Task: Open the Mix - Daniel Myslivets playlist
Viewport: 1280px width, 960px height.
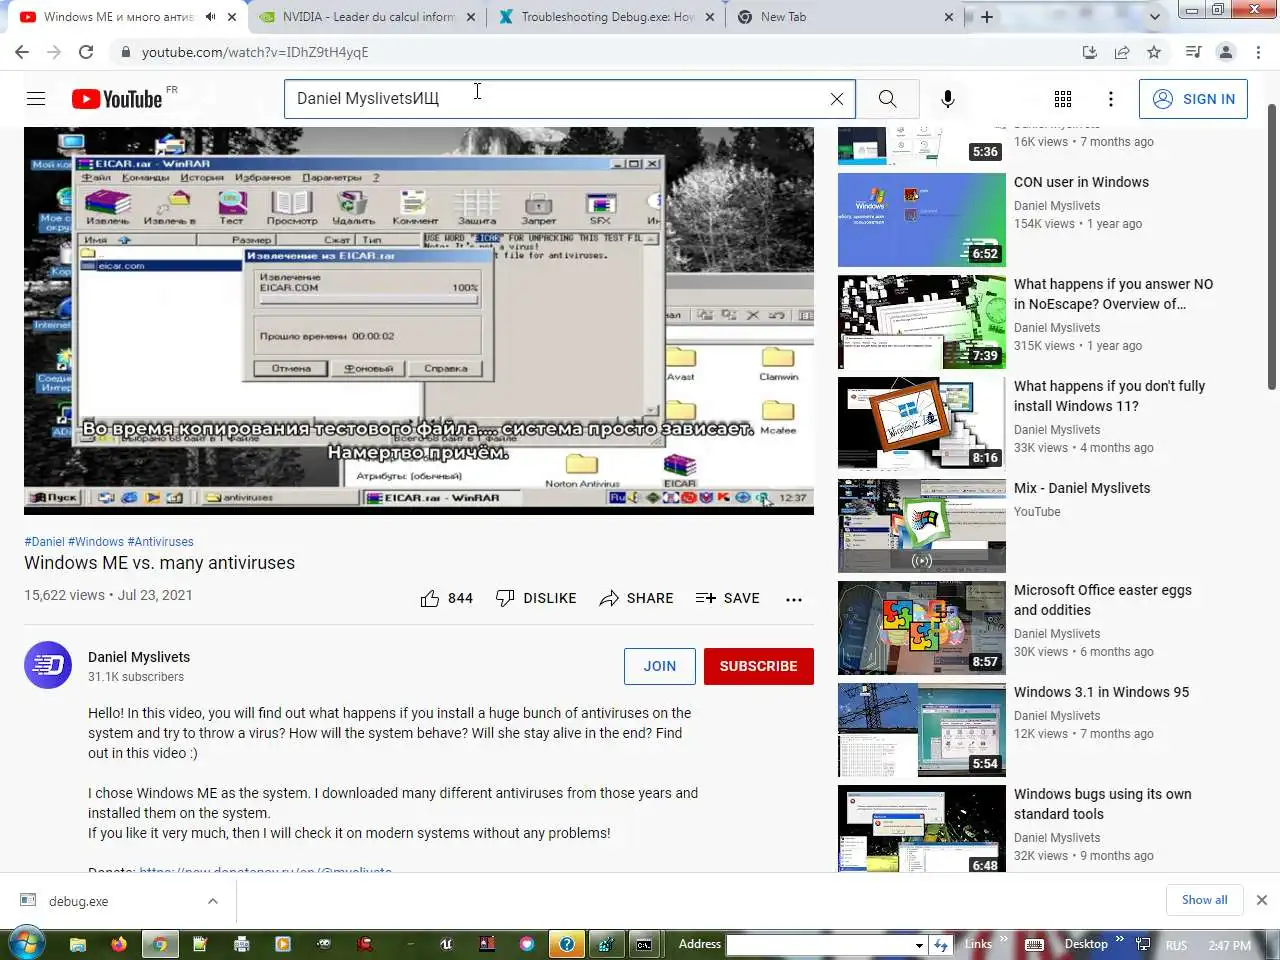Action: pyautogui.click(x=1082, y=488)
